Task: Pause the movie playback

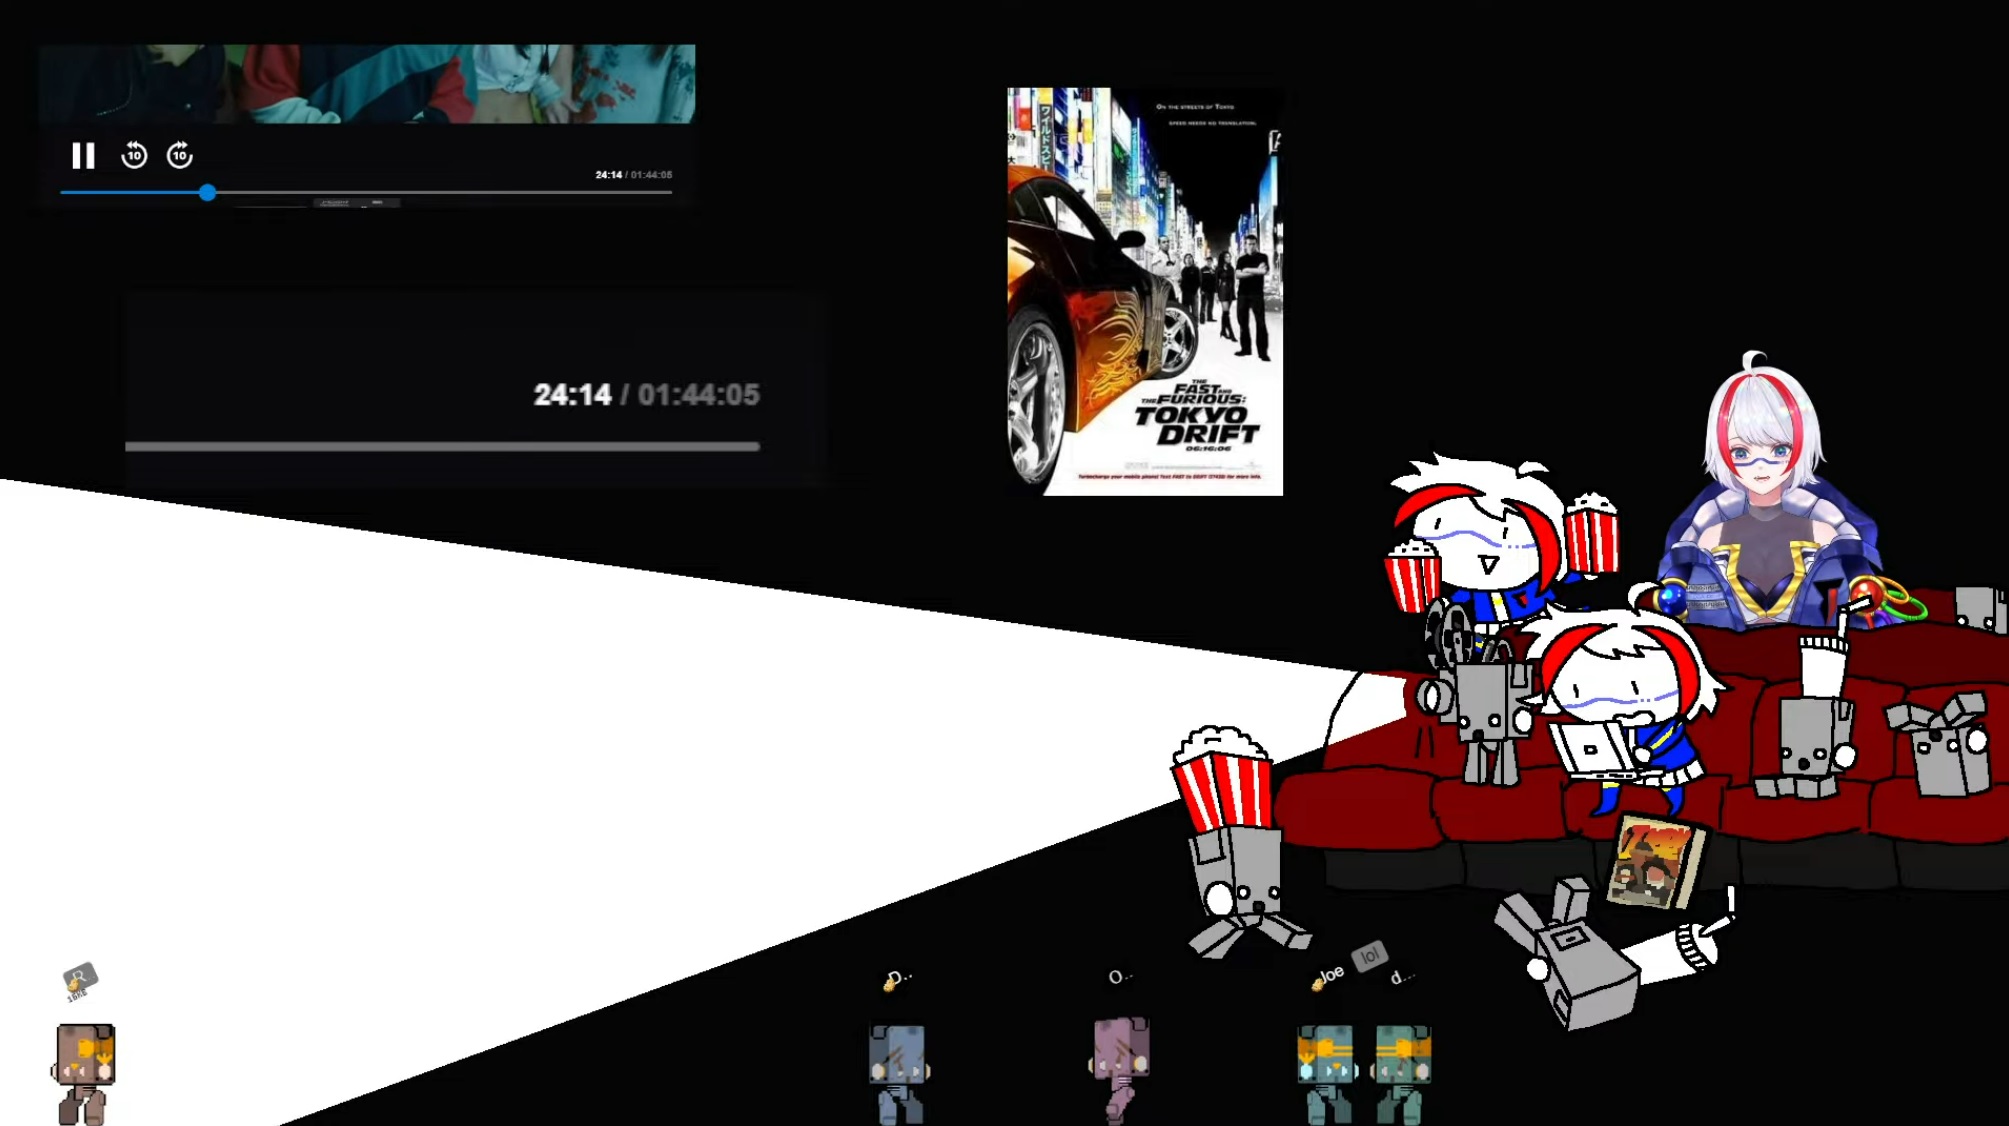Action: (x=83, y=156)
